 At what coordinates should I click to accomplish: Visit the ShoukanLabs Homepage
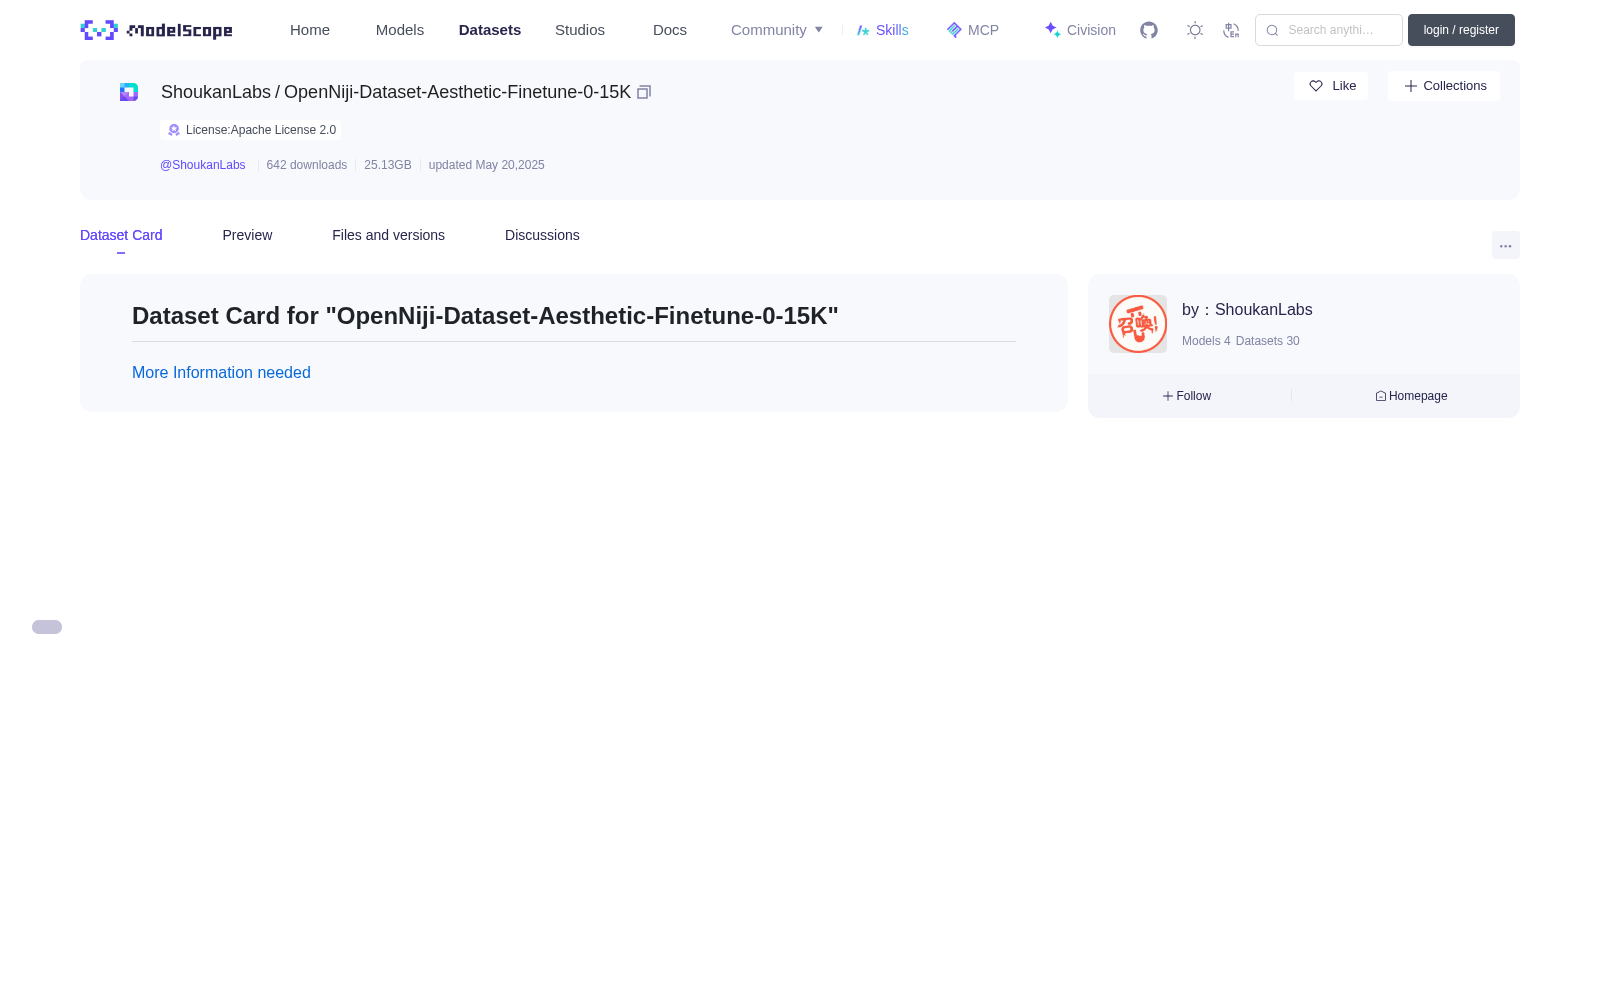1411,396
